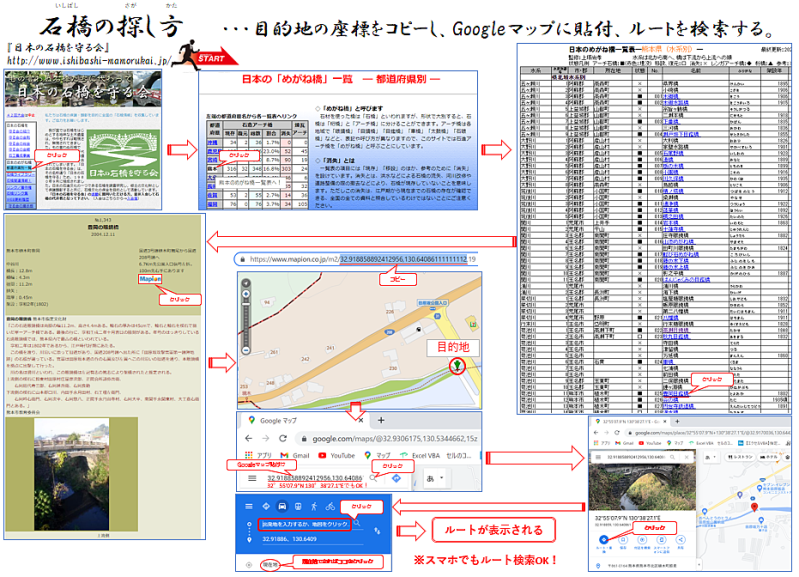Select the car driving mode icon

pyautogui.click(x=282, y=506)
